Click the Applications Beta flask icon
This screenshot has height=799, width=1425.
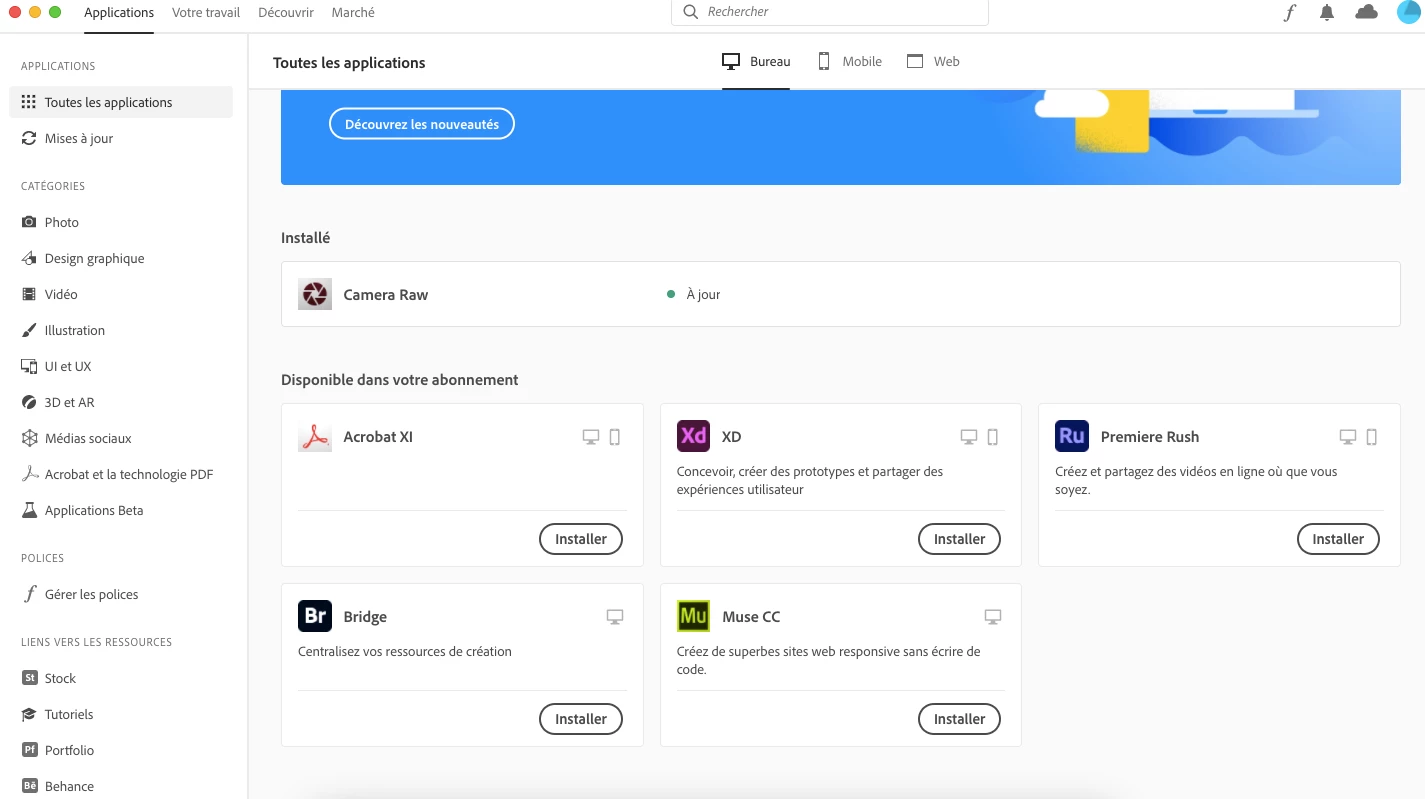(x=29, y=510)
